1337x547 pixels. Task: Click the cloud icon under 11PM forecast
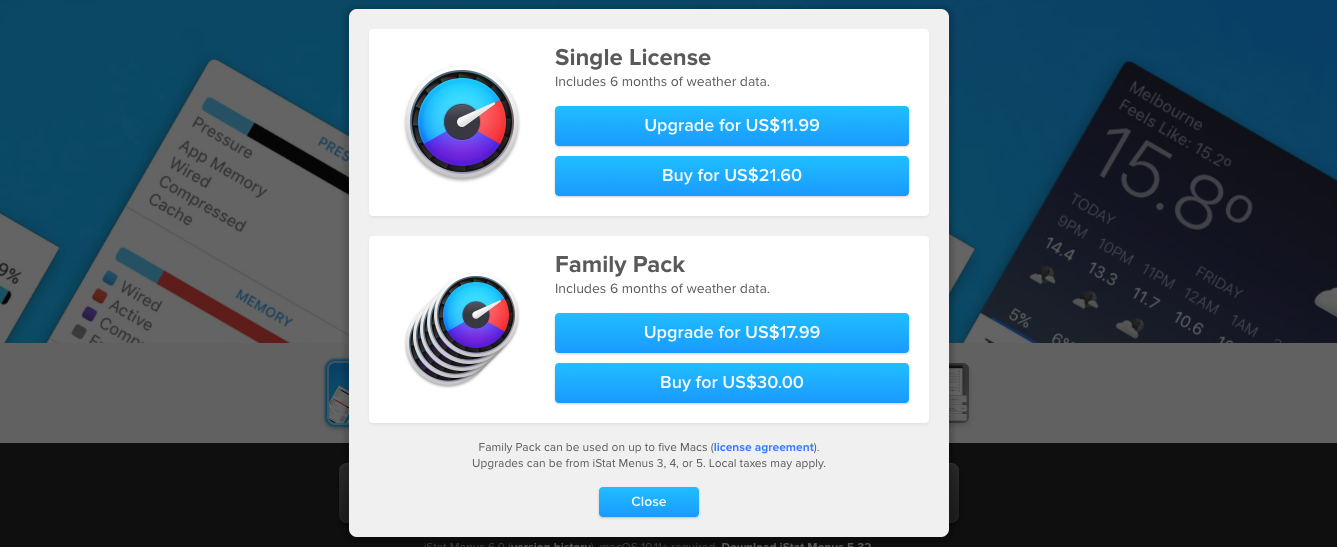[1129, 326]
